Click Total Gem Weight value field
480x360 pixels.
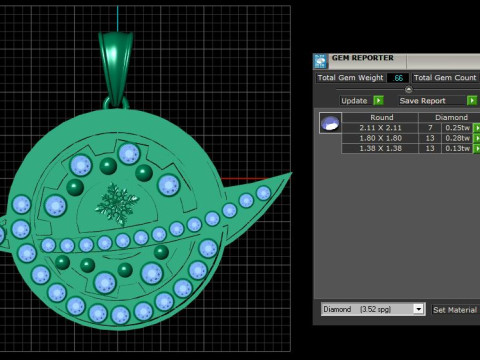[x=398, y=78]
